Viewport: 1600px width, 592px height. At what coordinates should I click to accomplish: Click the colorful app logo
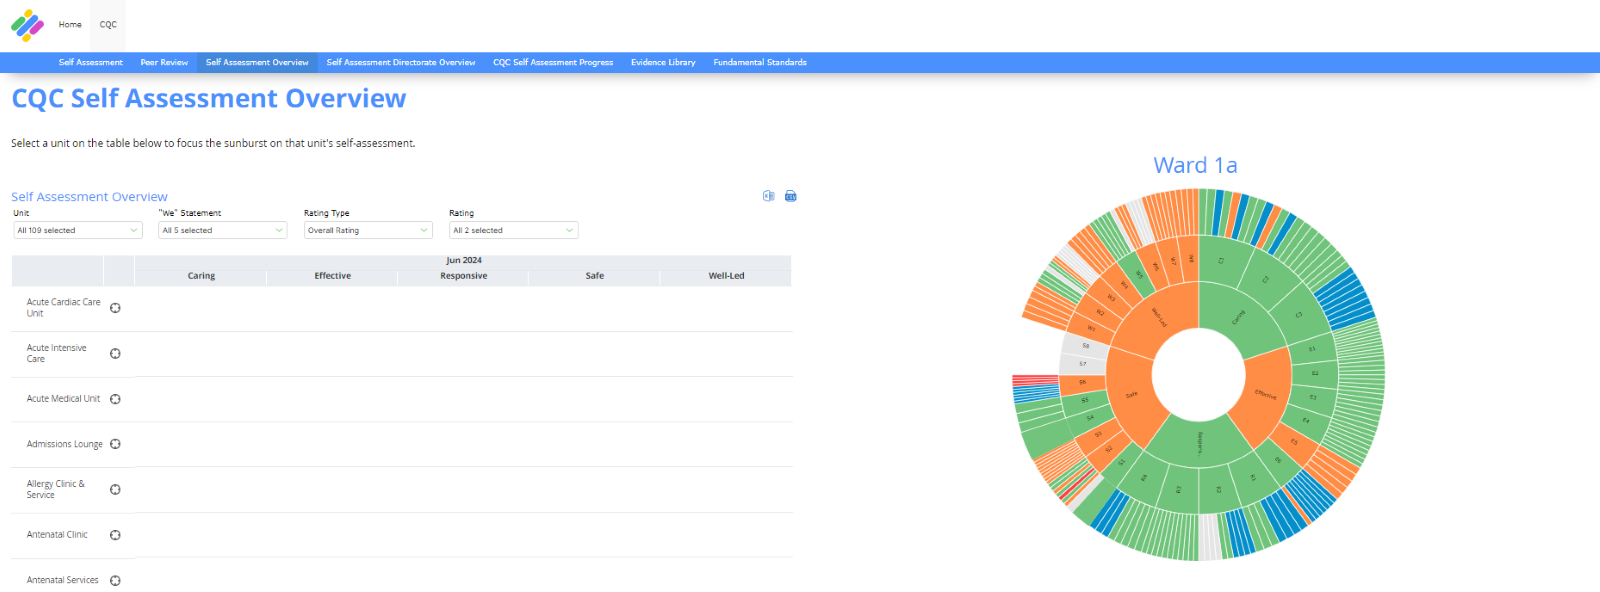27,25
